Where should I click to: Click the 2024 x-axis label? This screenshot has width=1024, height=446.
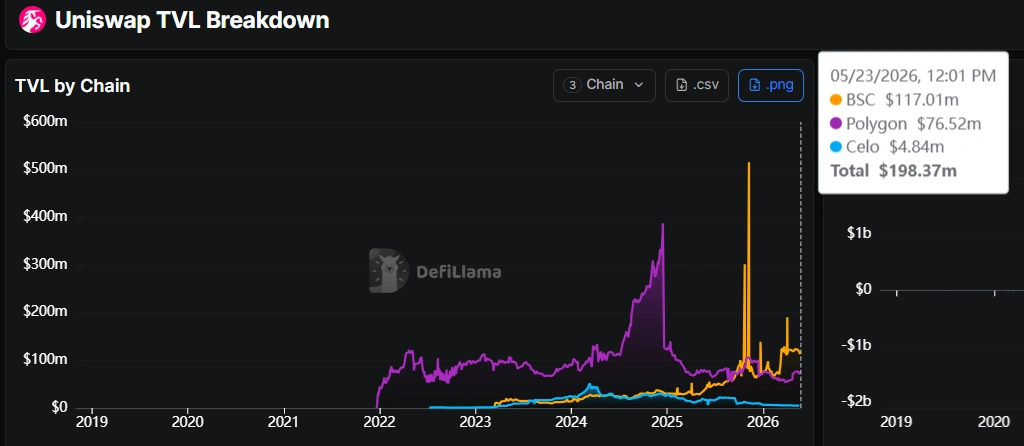click(x=571, y=421)
